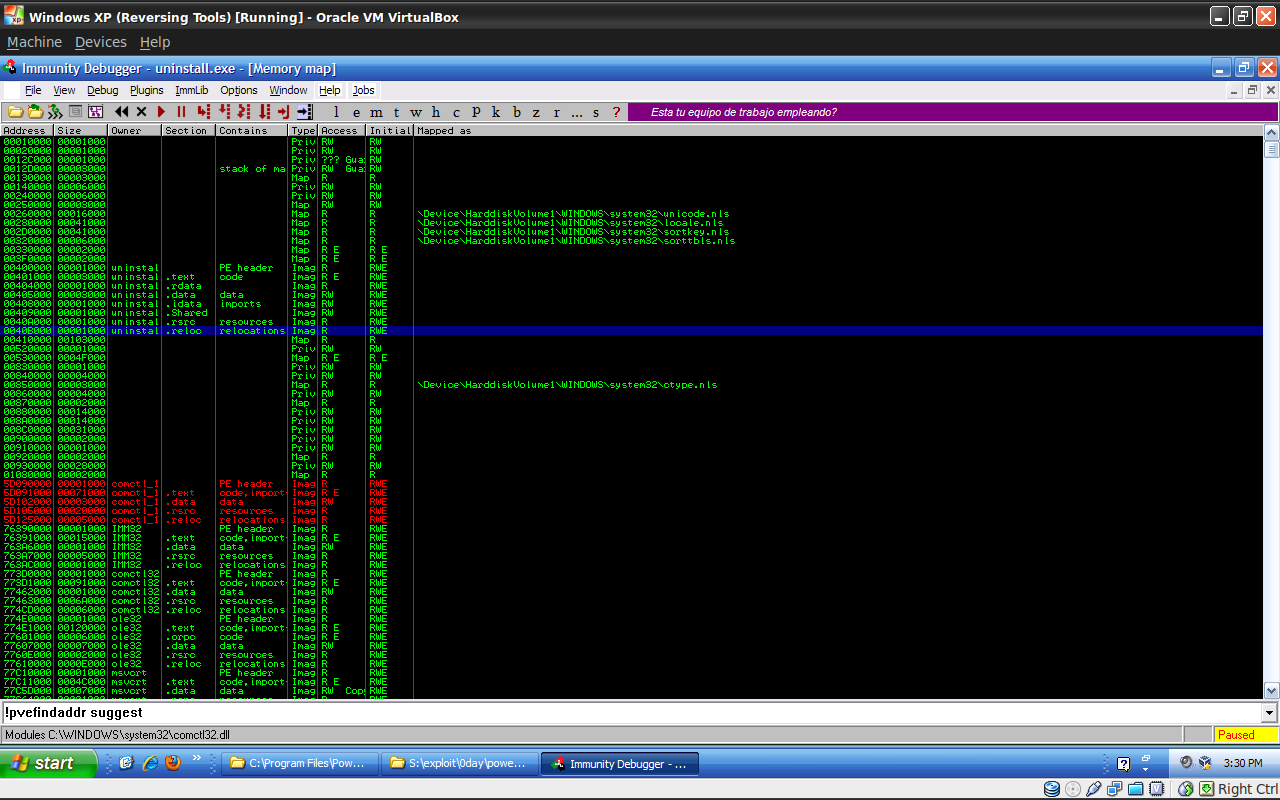Open Breakpoints window with 'b' button
Screen dimensions: 1280x800
[x=517, y=112]
